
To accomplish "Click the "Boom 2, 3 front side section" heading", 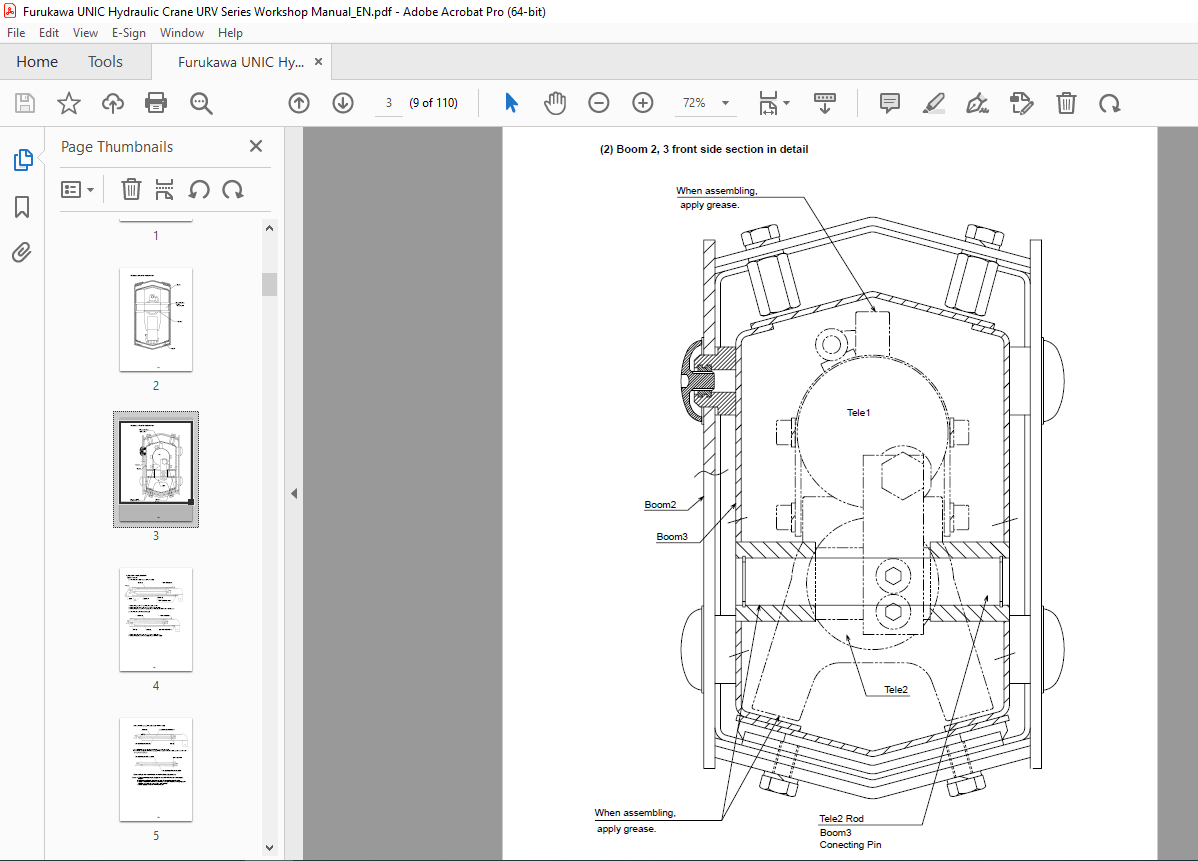I will click(x=704, y=150).
